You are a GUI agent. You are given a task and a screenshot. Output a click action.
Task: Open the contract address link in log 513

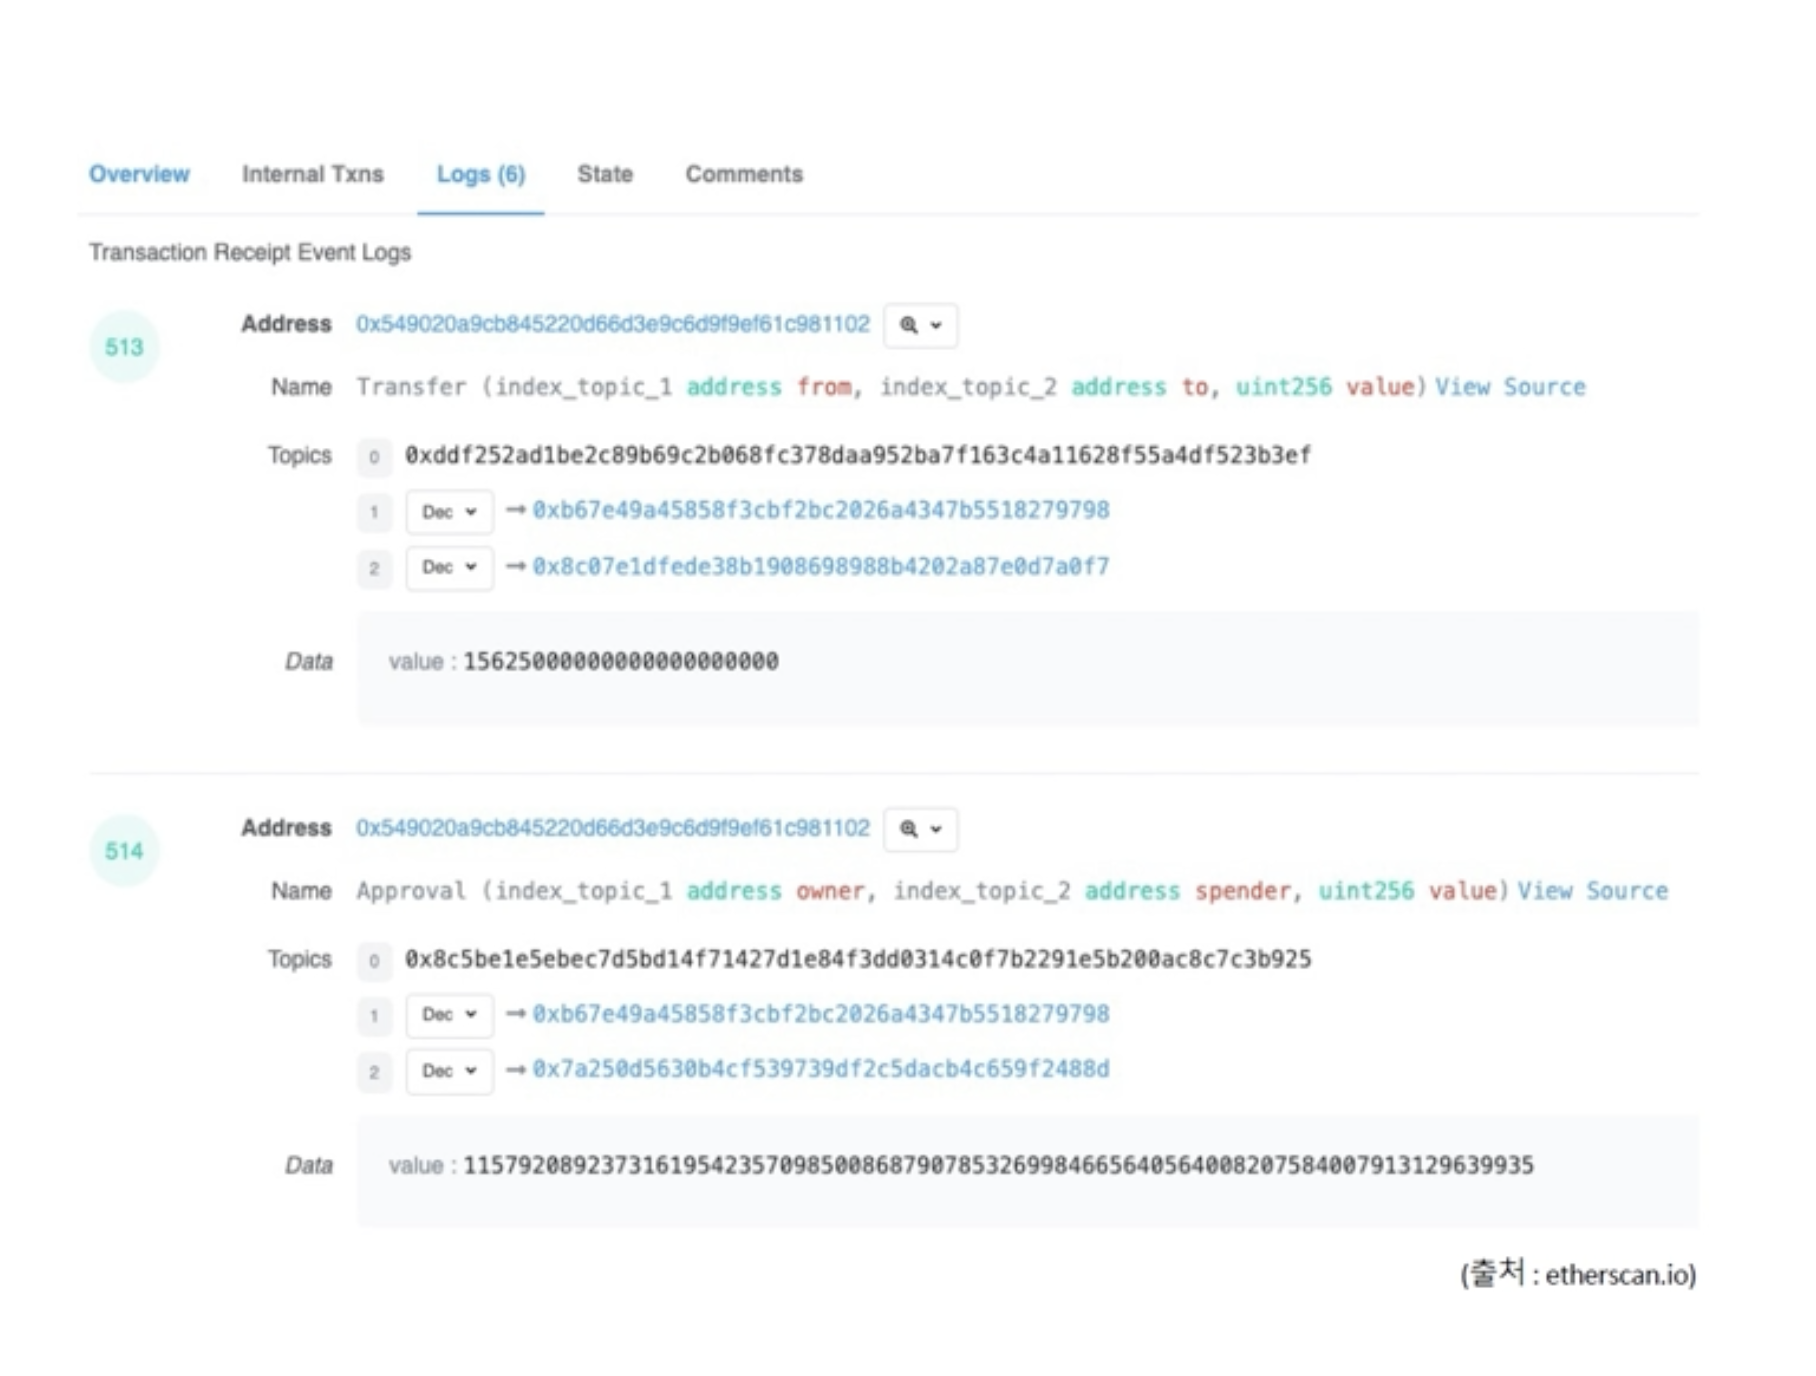coord(613,324)
